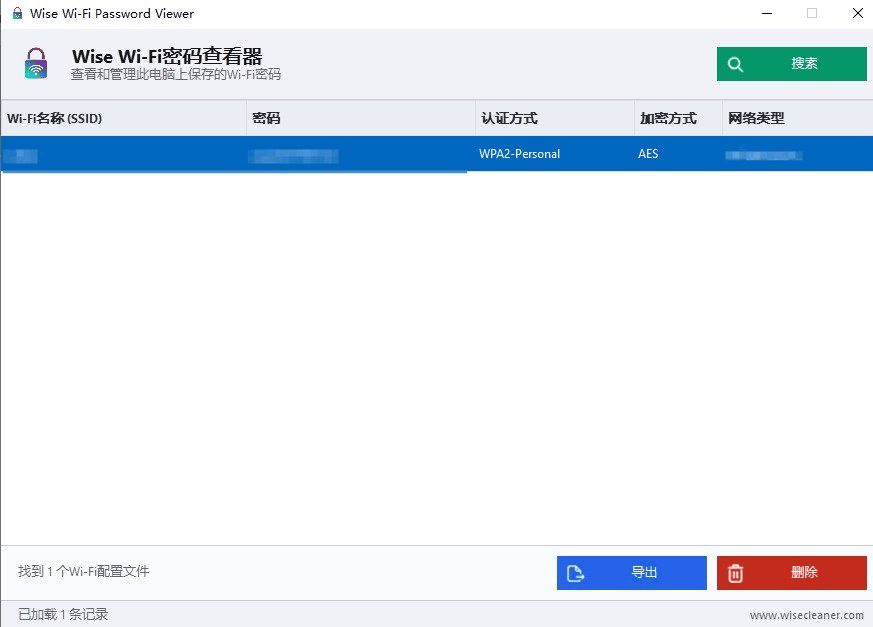Image resolution: width=873 pixels, height=627 pixels.
Task: Click the magnifier icon in search button
Action: 735,65
